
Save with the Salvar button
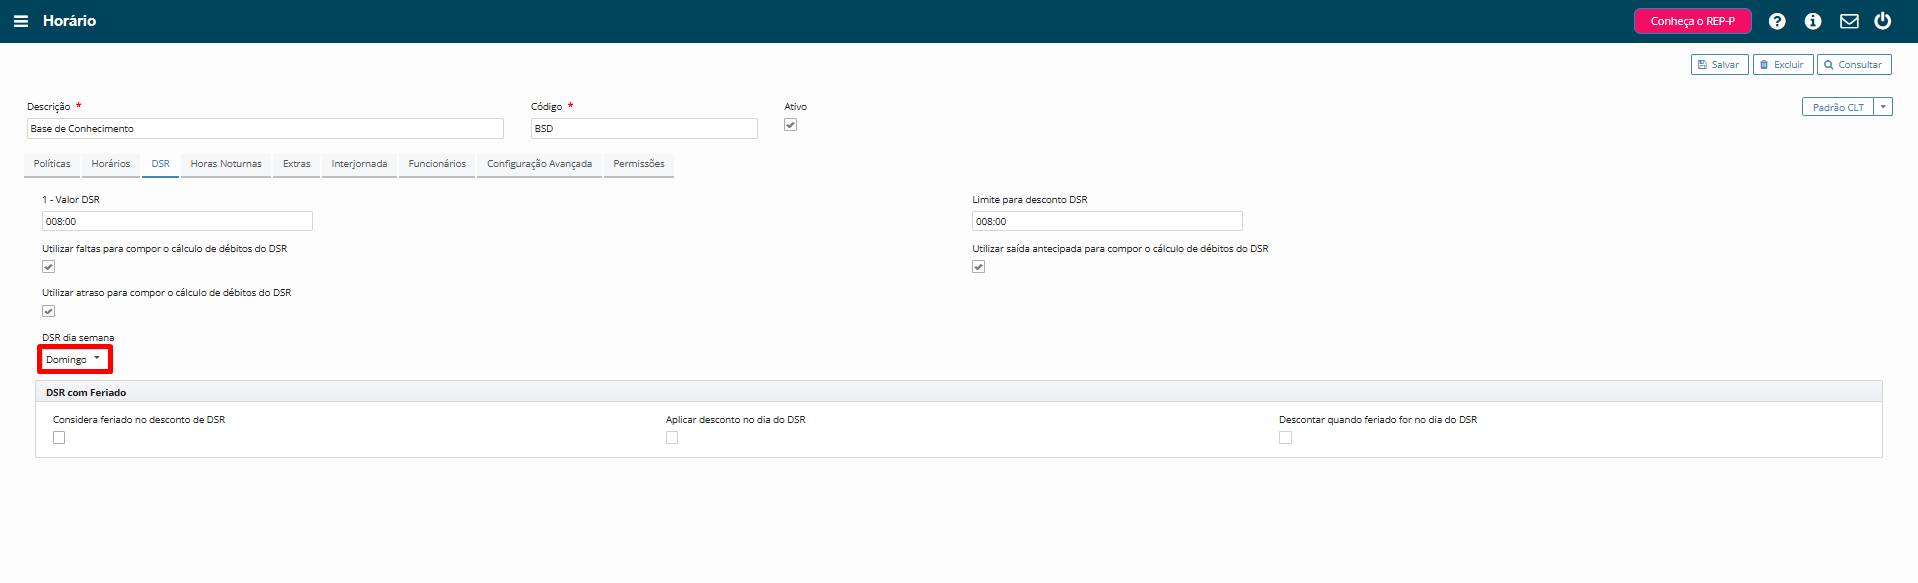tap(1719, 65)
